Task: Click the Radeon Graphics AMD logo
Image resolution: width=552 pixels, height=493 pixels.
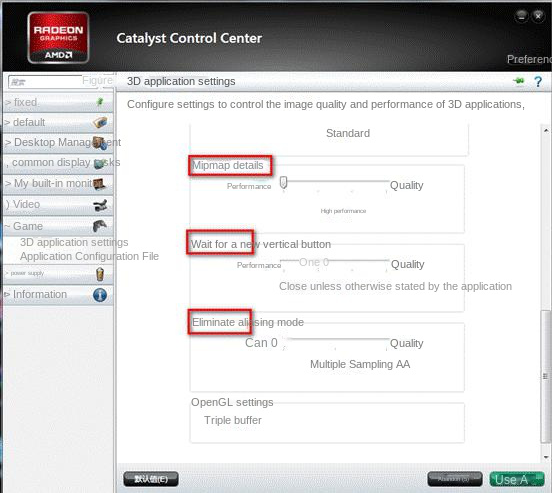Action: [58, 37]
